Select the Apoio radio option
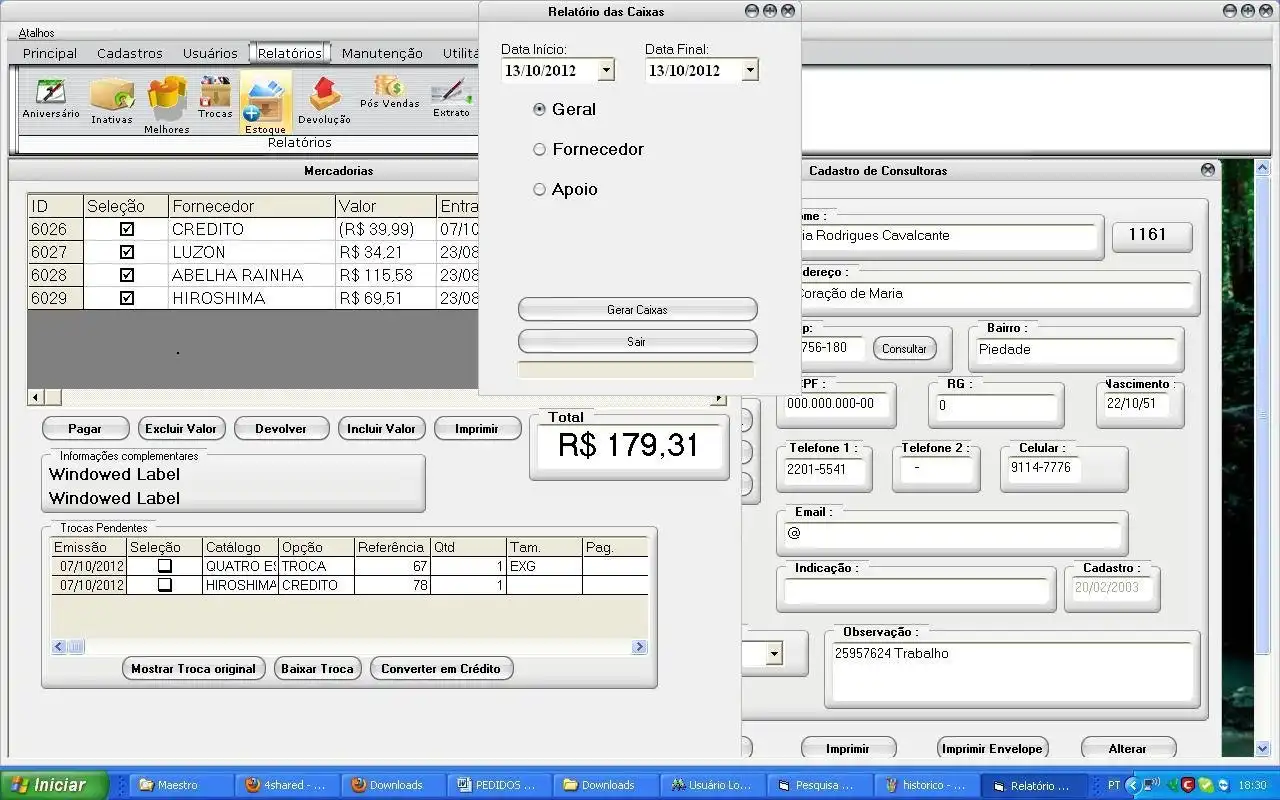Image resolution: width=1280 pixels, height=800 pixels. tap(540, 189)
